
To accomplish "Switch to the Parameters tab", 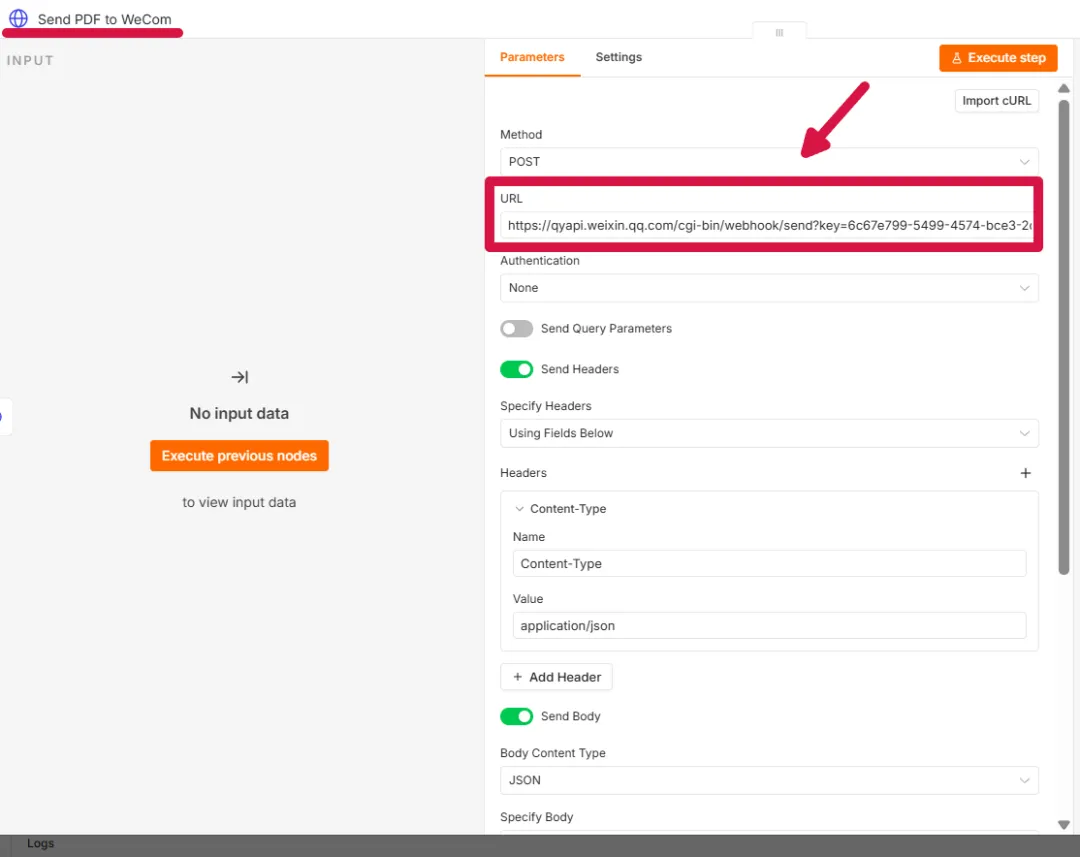I will [x=532, y=57].
